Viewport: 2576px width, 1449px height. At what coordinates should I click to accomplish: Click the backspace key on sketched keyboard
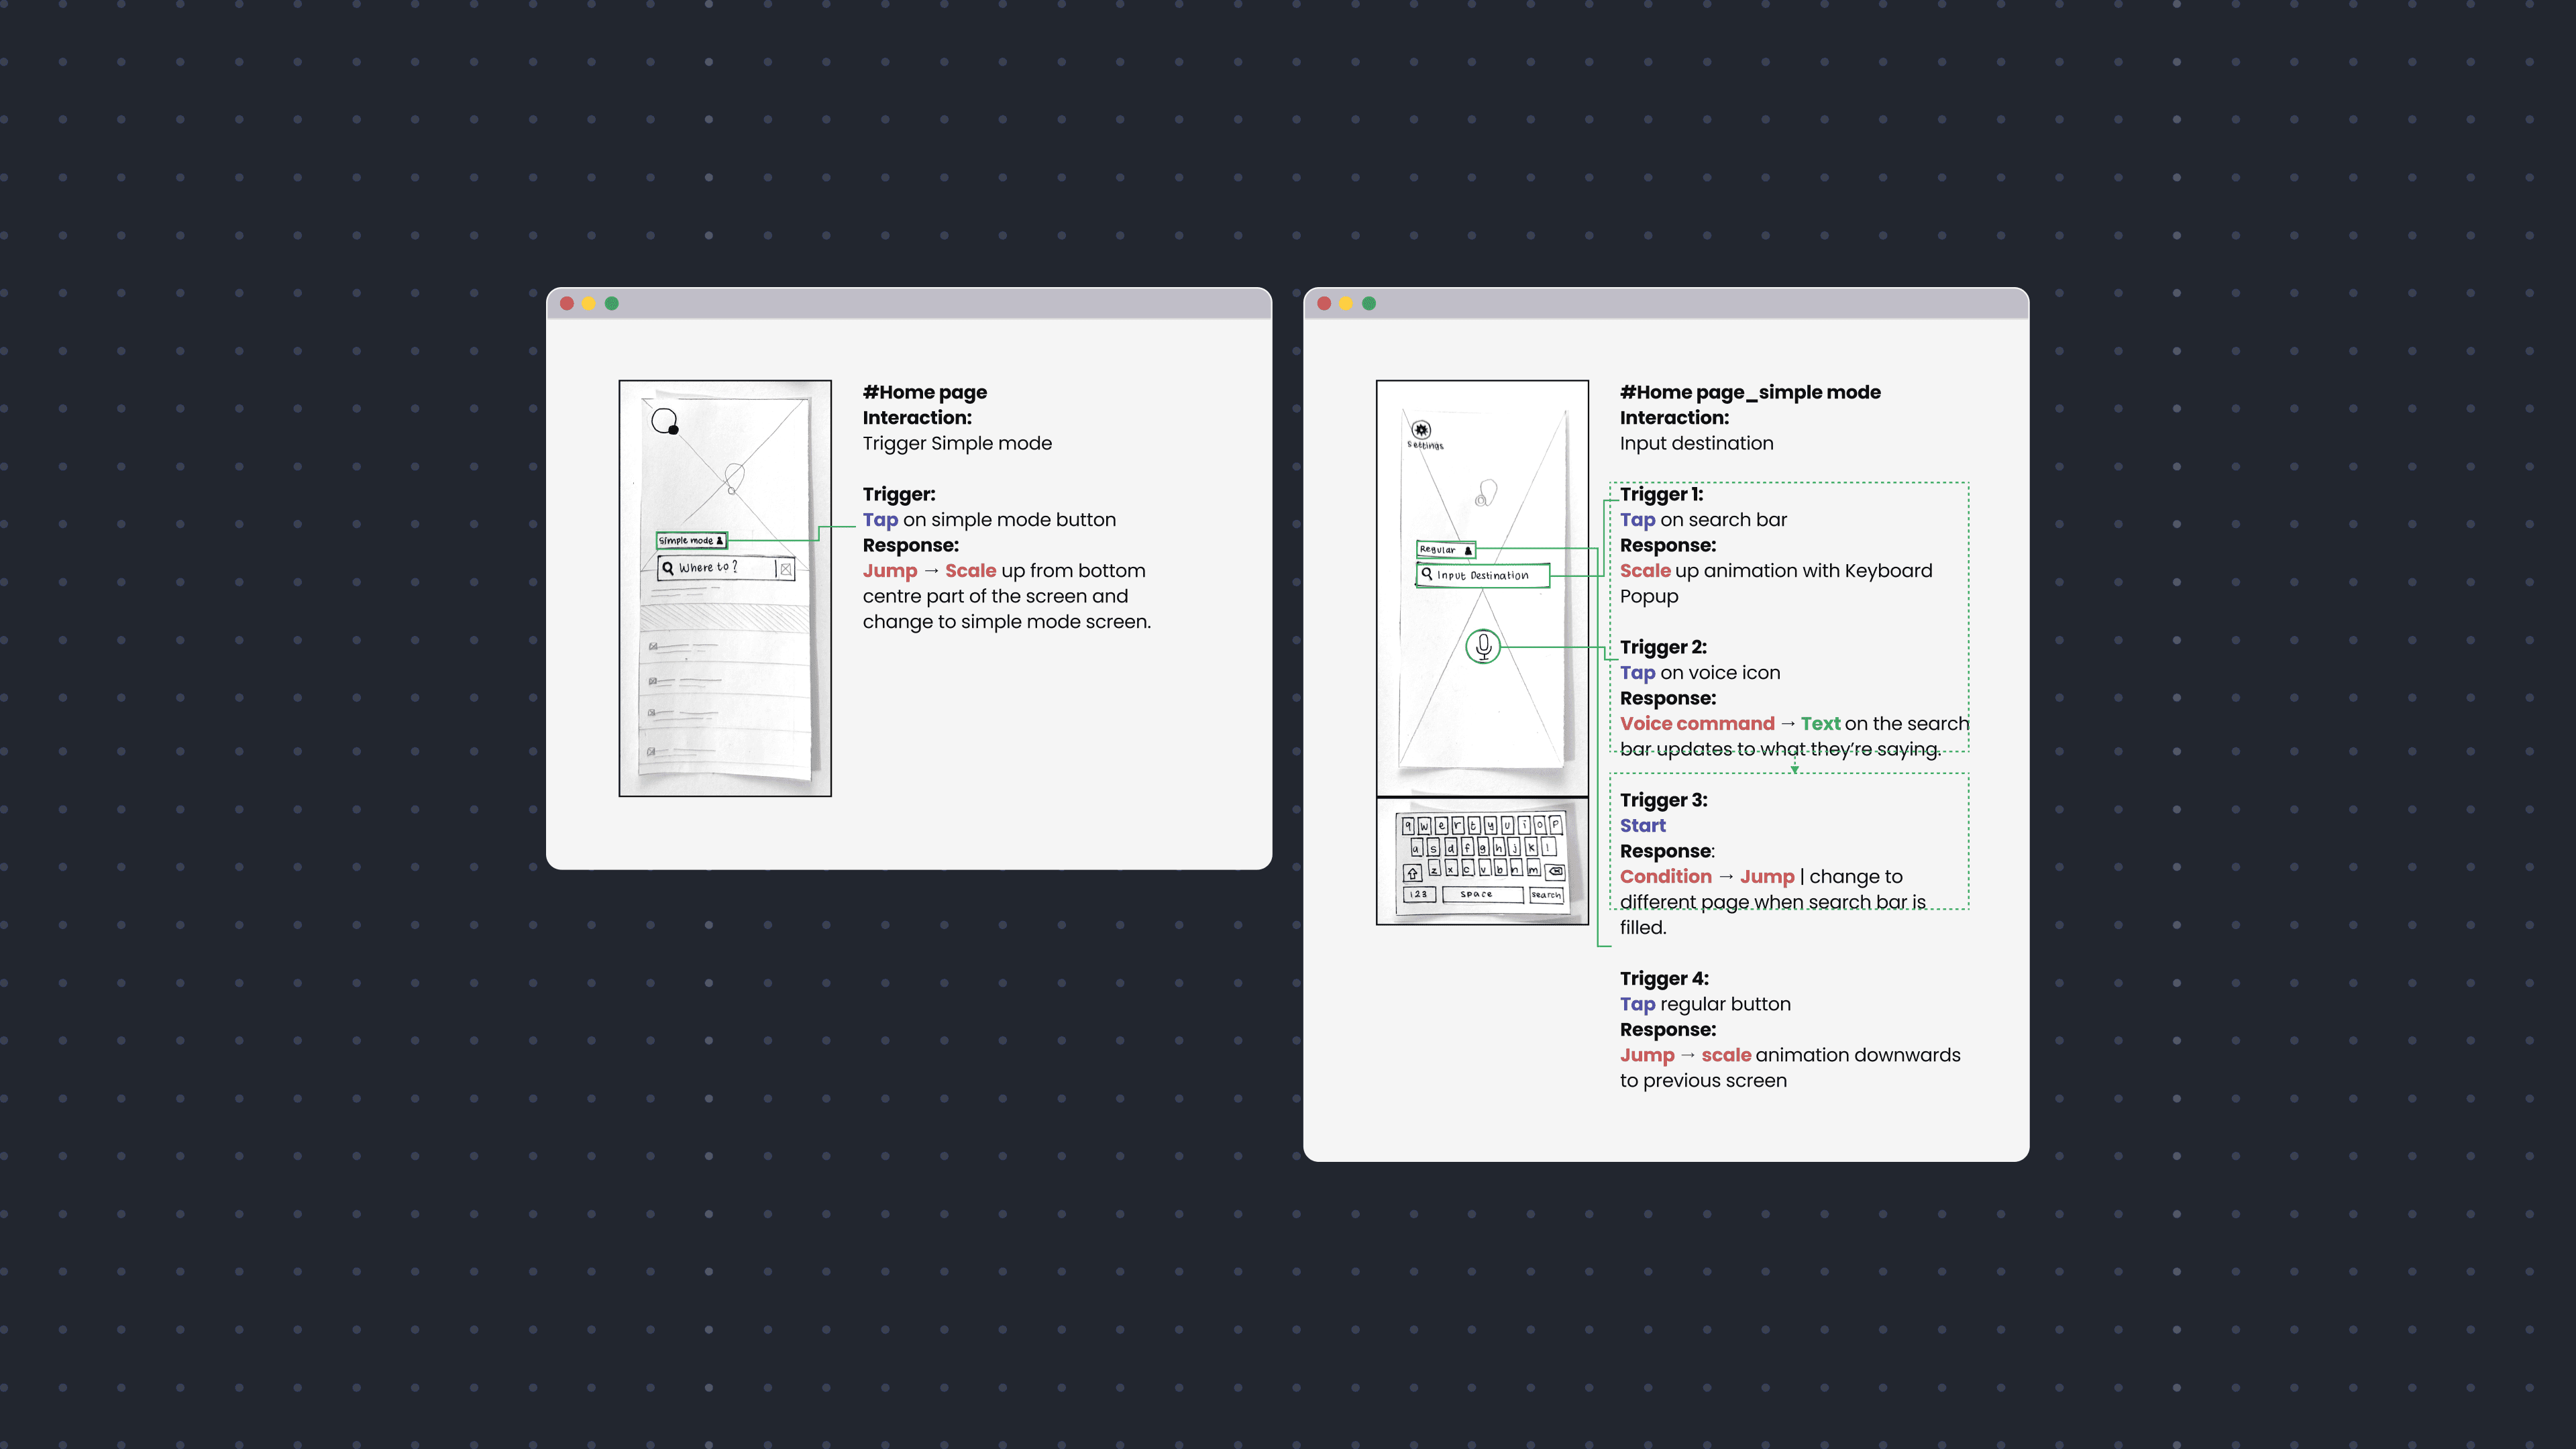pyautogui.click(x=1555, y=872)
